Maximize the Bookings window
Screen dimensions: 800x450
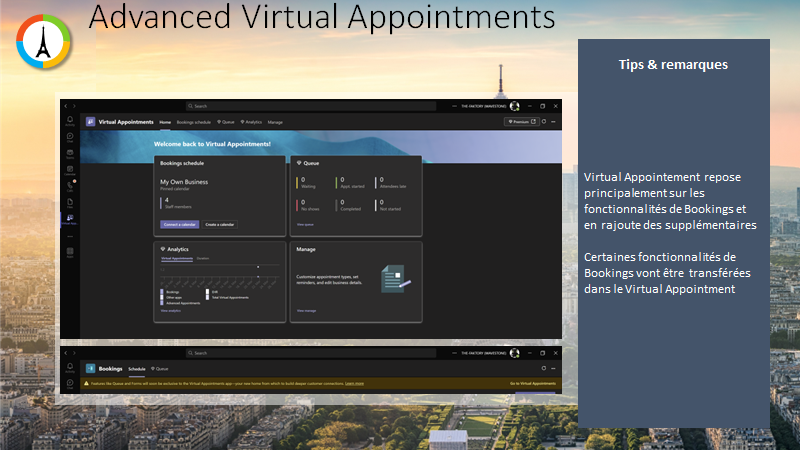542,353
